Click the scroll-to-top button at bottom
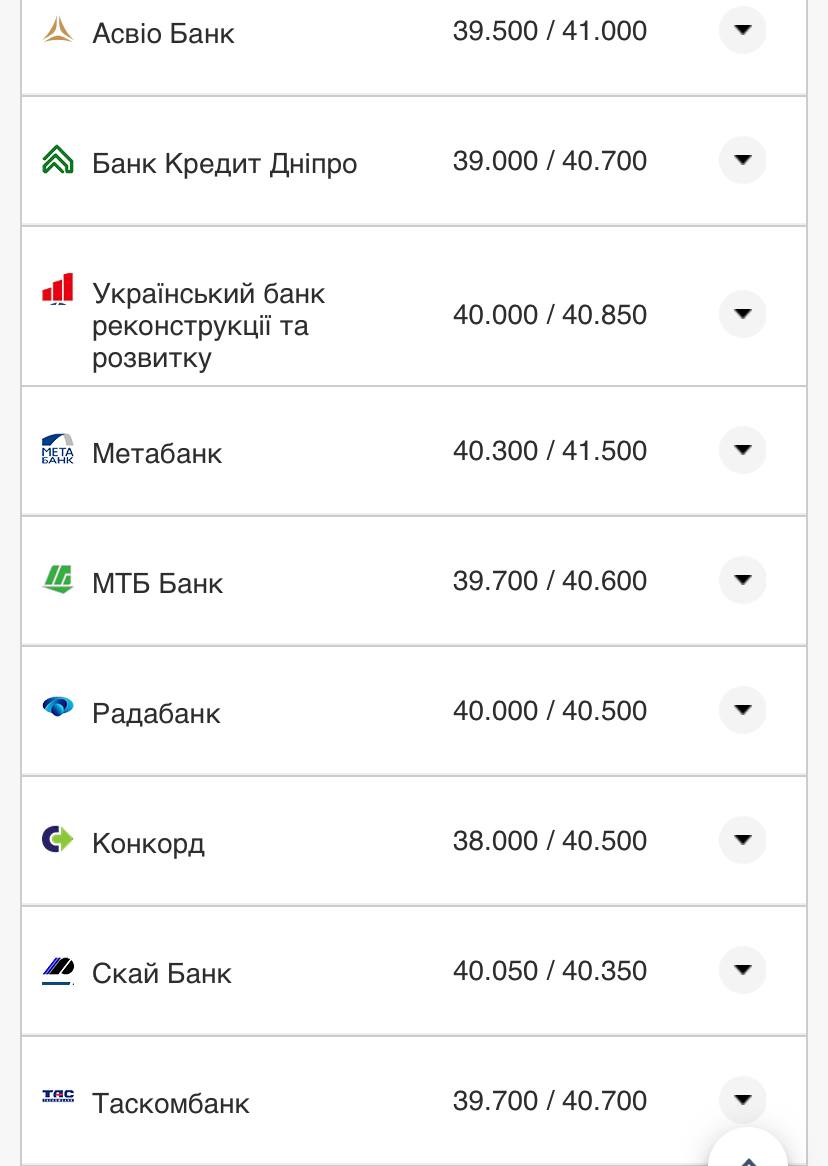 tap(750, 1152)
